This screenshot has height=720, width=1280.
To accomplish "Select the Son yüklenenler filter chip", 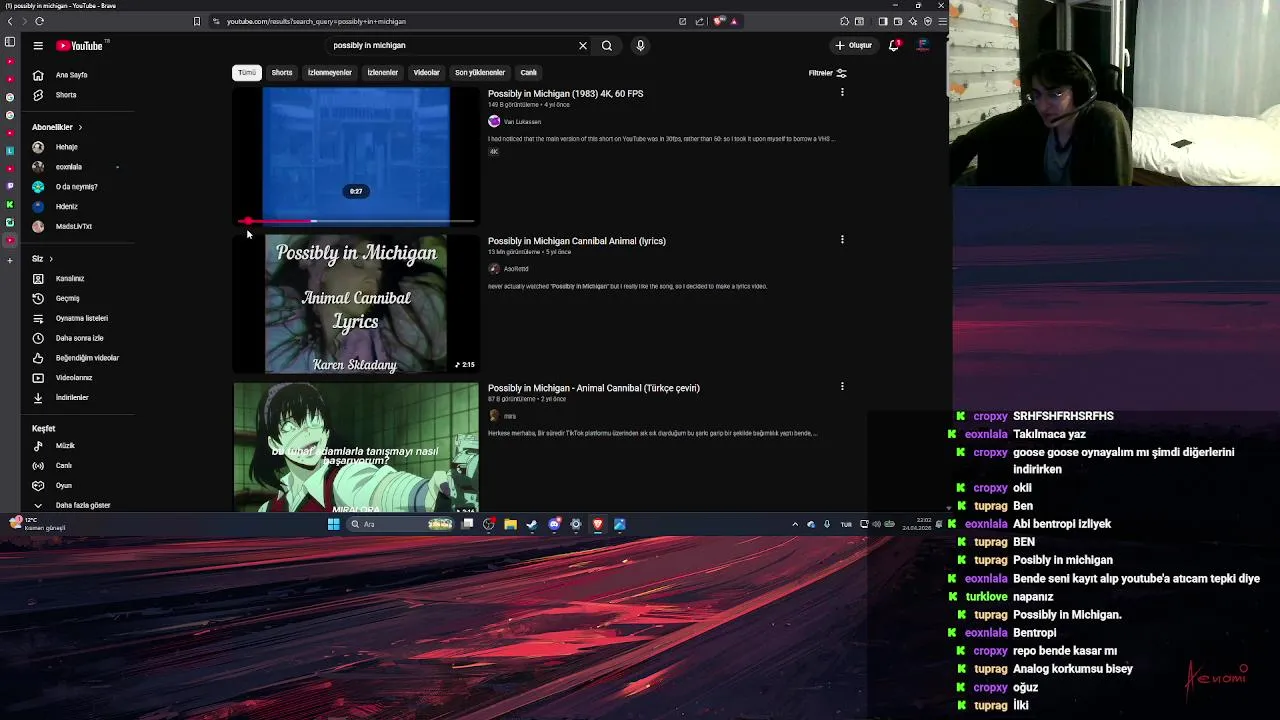I will pyautogui.click(x=480, y=72).
